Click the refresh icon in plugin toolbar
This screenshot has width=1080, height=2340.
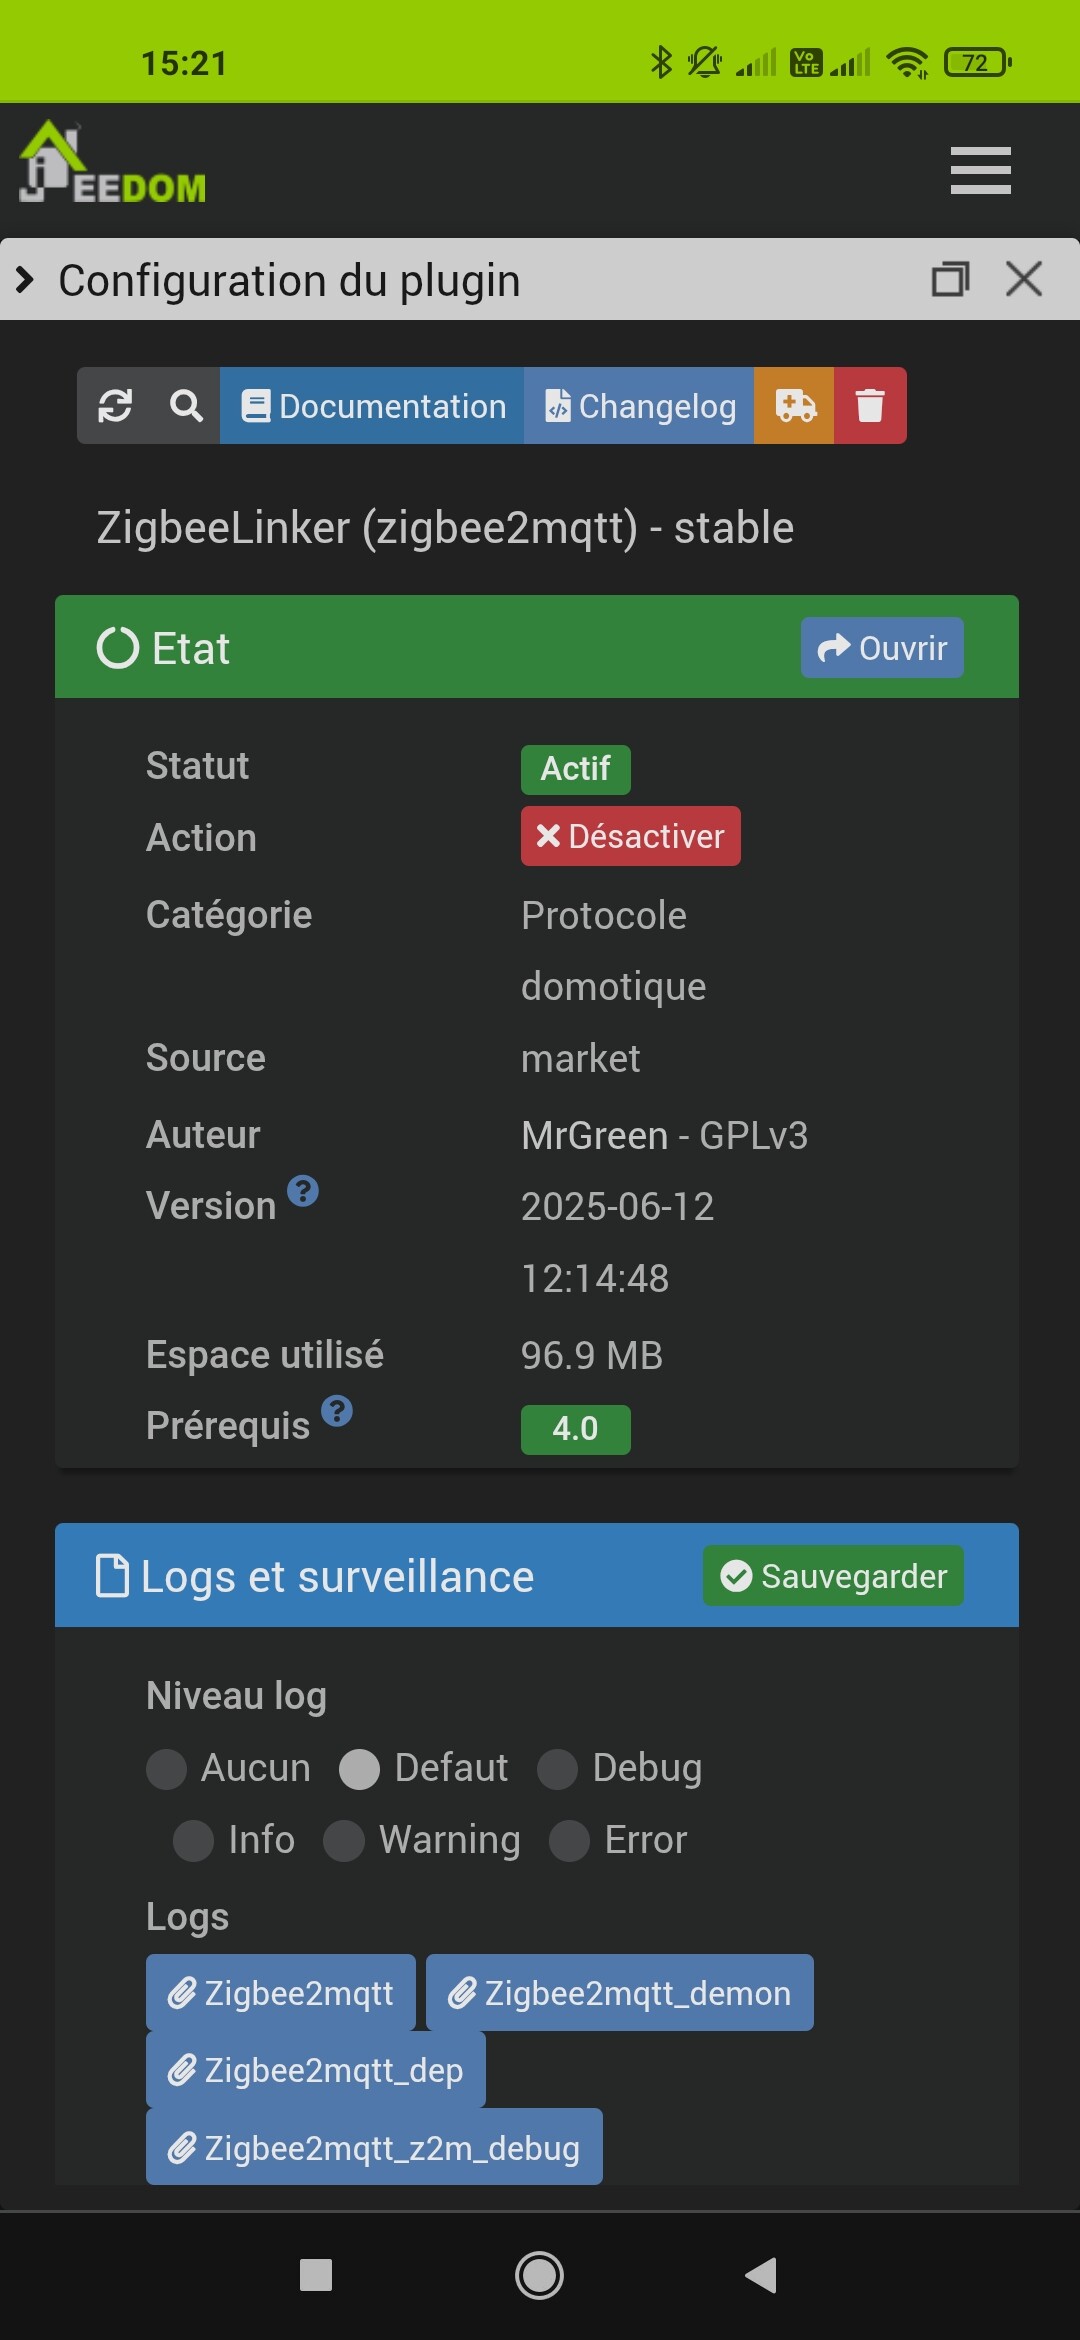115,406
